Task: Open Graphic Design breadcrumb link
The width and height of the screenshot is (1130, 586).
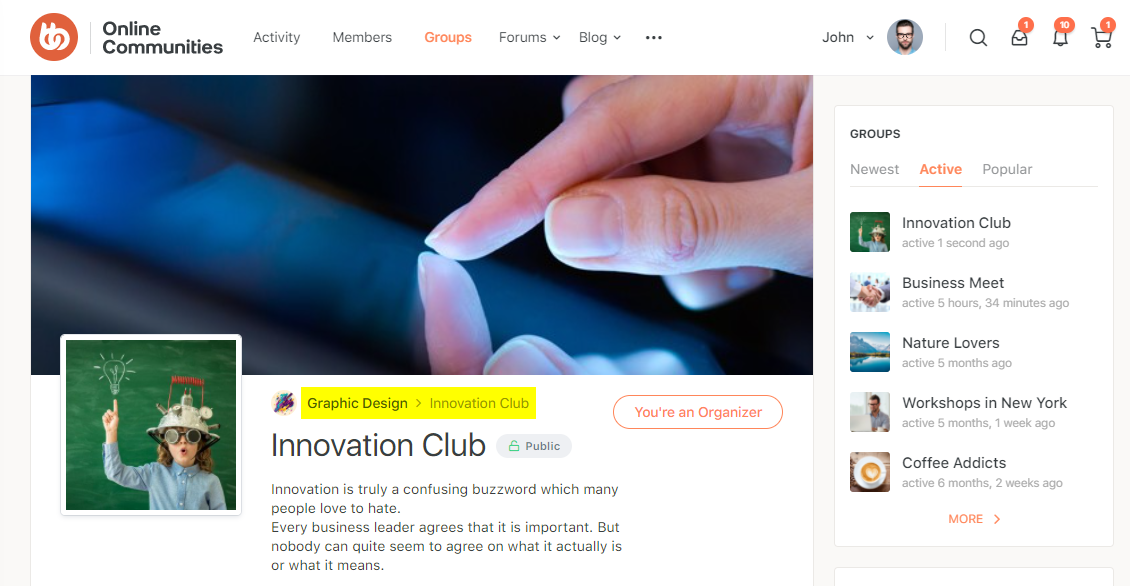Action: (x=357, y=404)
